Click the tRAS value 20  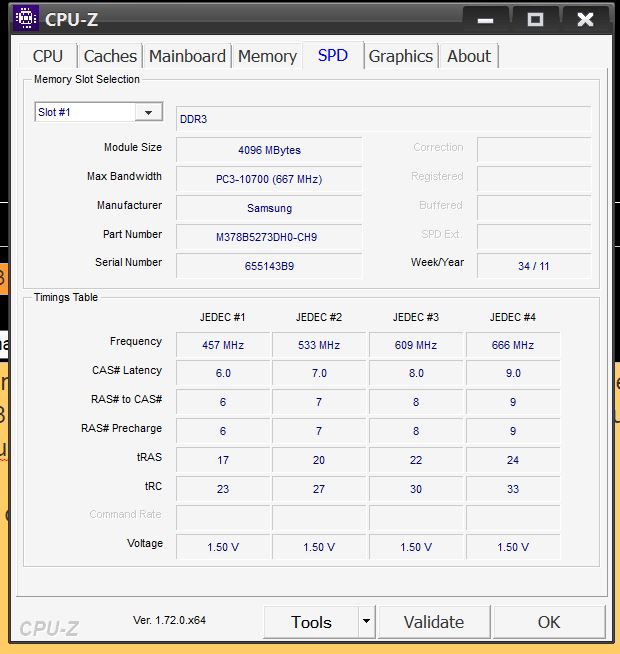[x=319, y=460]
